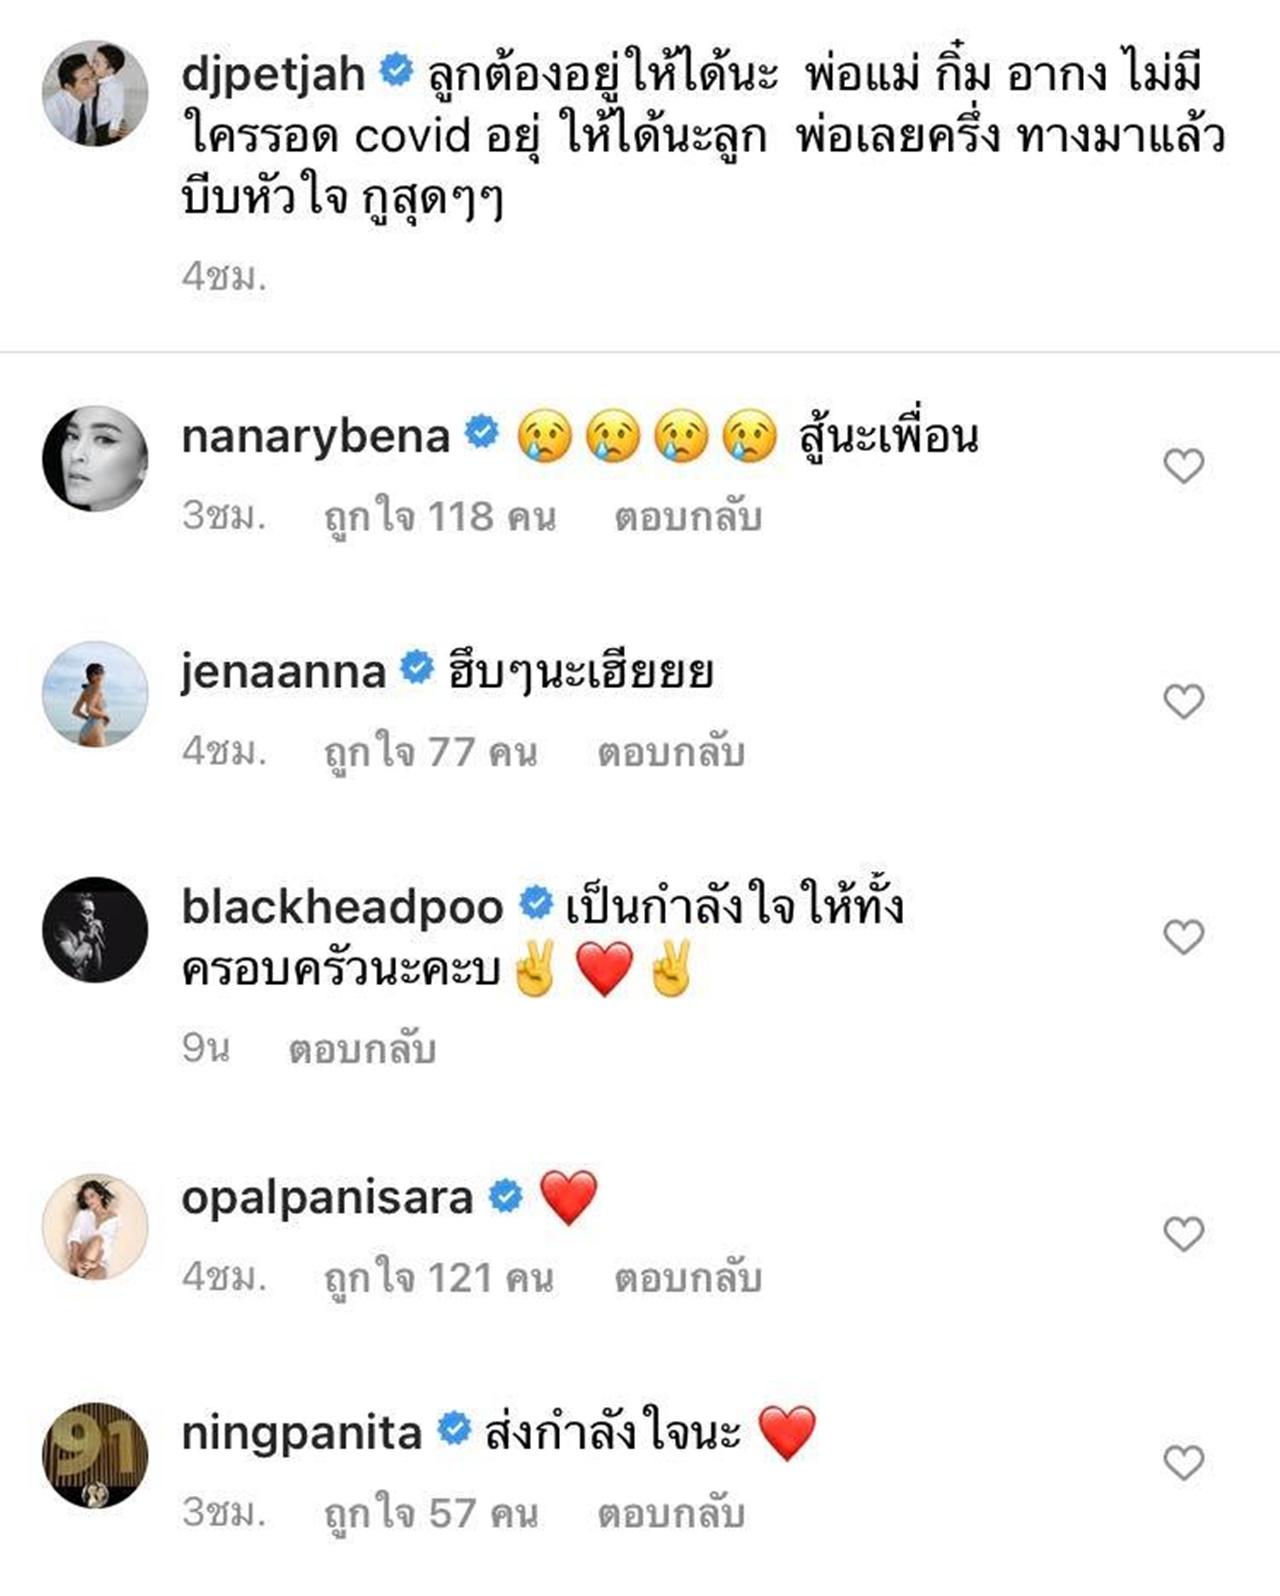This screenshot has height=1596, width=1280.
Task: Click the verified badge next to blackheadpoo
Action: 536,904
